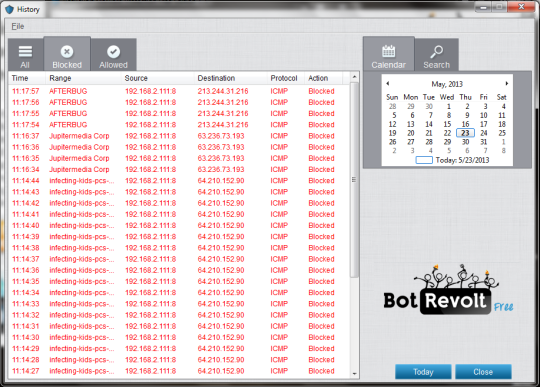540x387 pixels.
Task: Click source 192.168.2.111:8 in 11:14:42 row
Action: [150, 203]
